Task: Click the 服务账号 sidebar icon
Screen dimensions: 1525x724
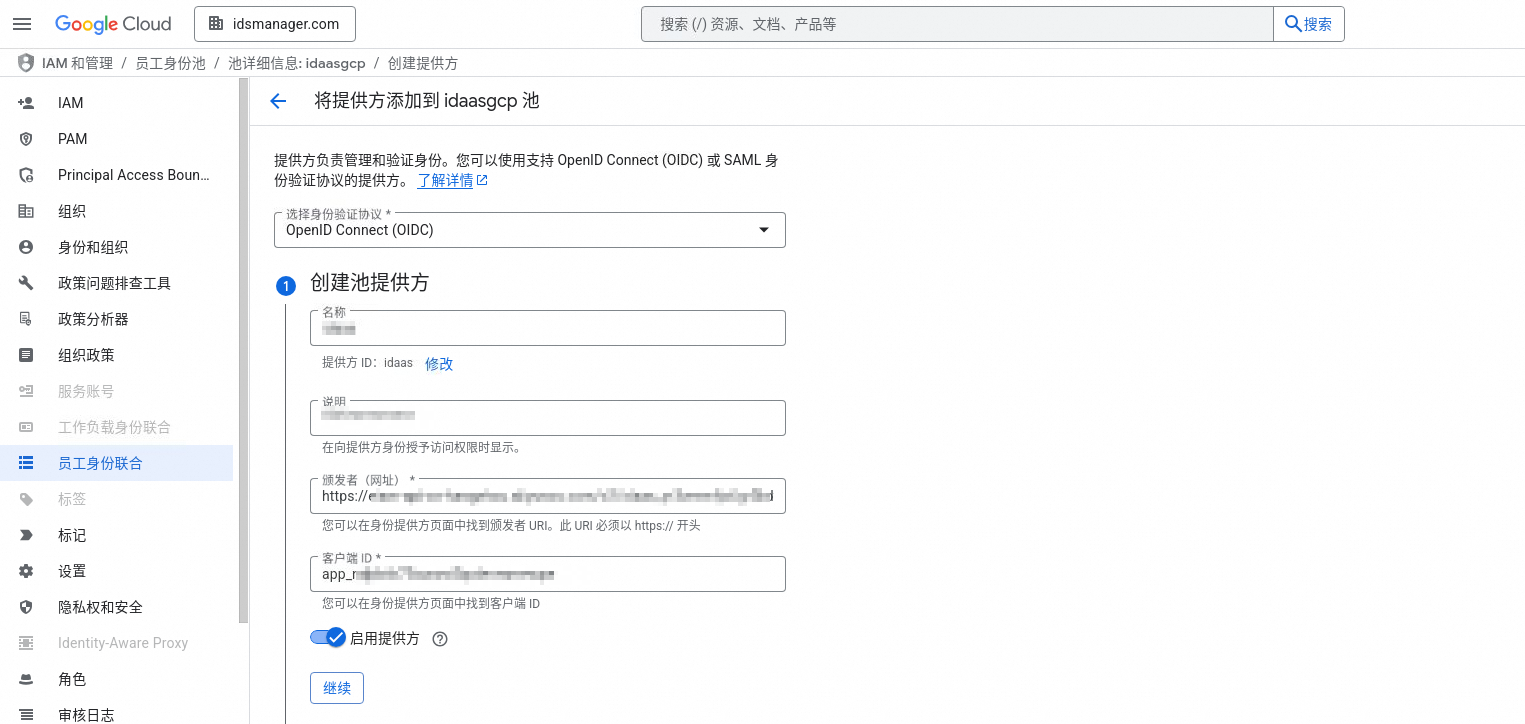Action: point(27,391)
